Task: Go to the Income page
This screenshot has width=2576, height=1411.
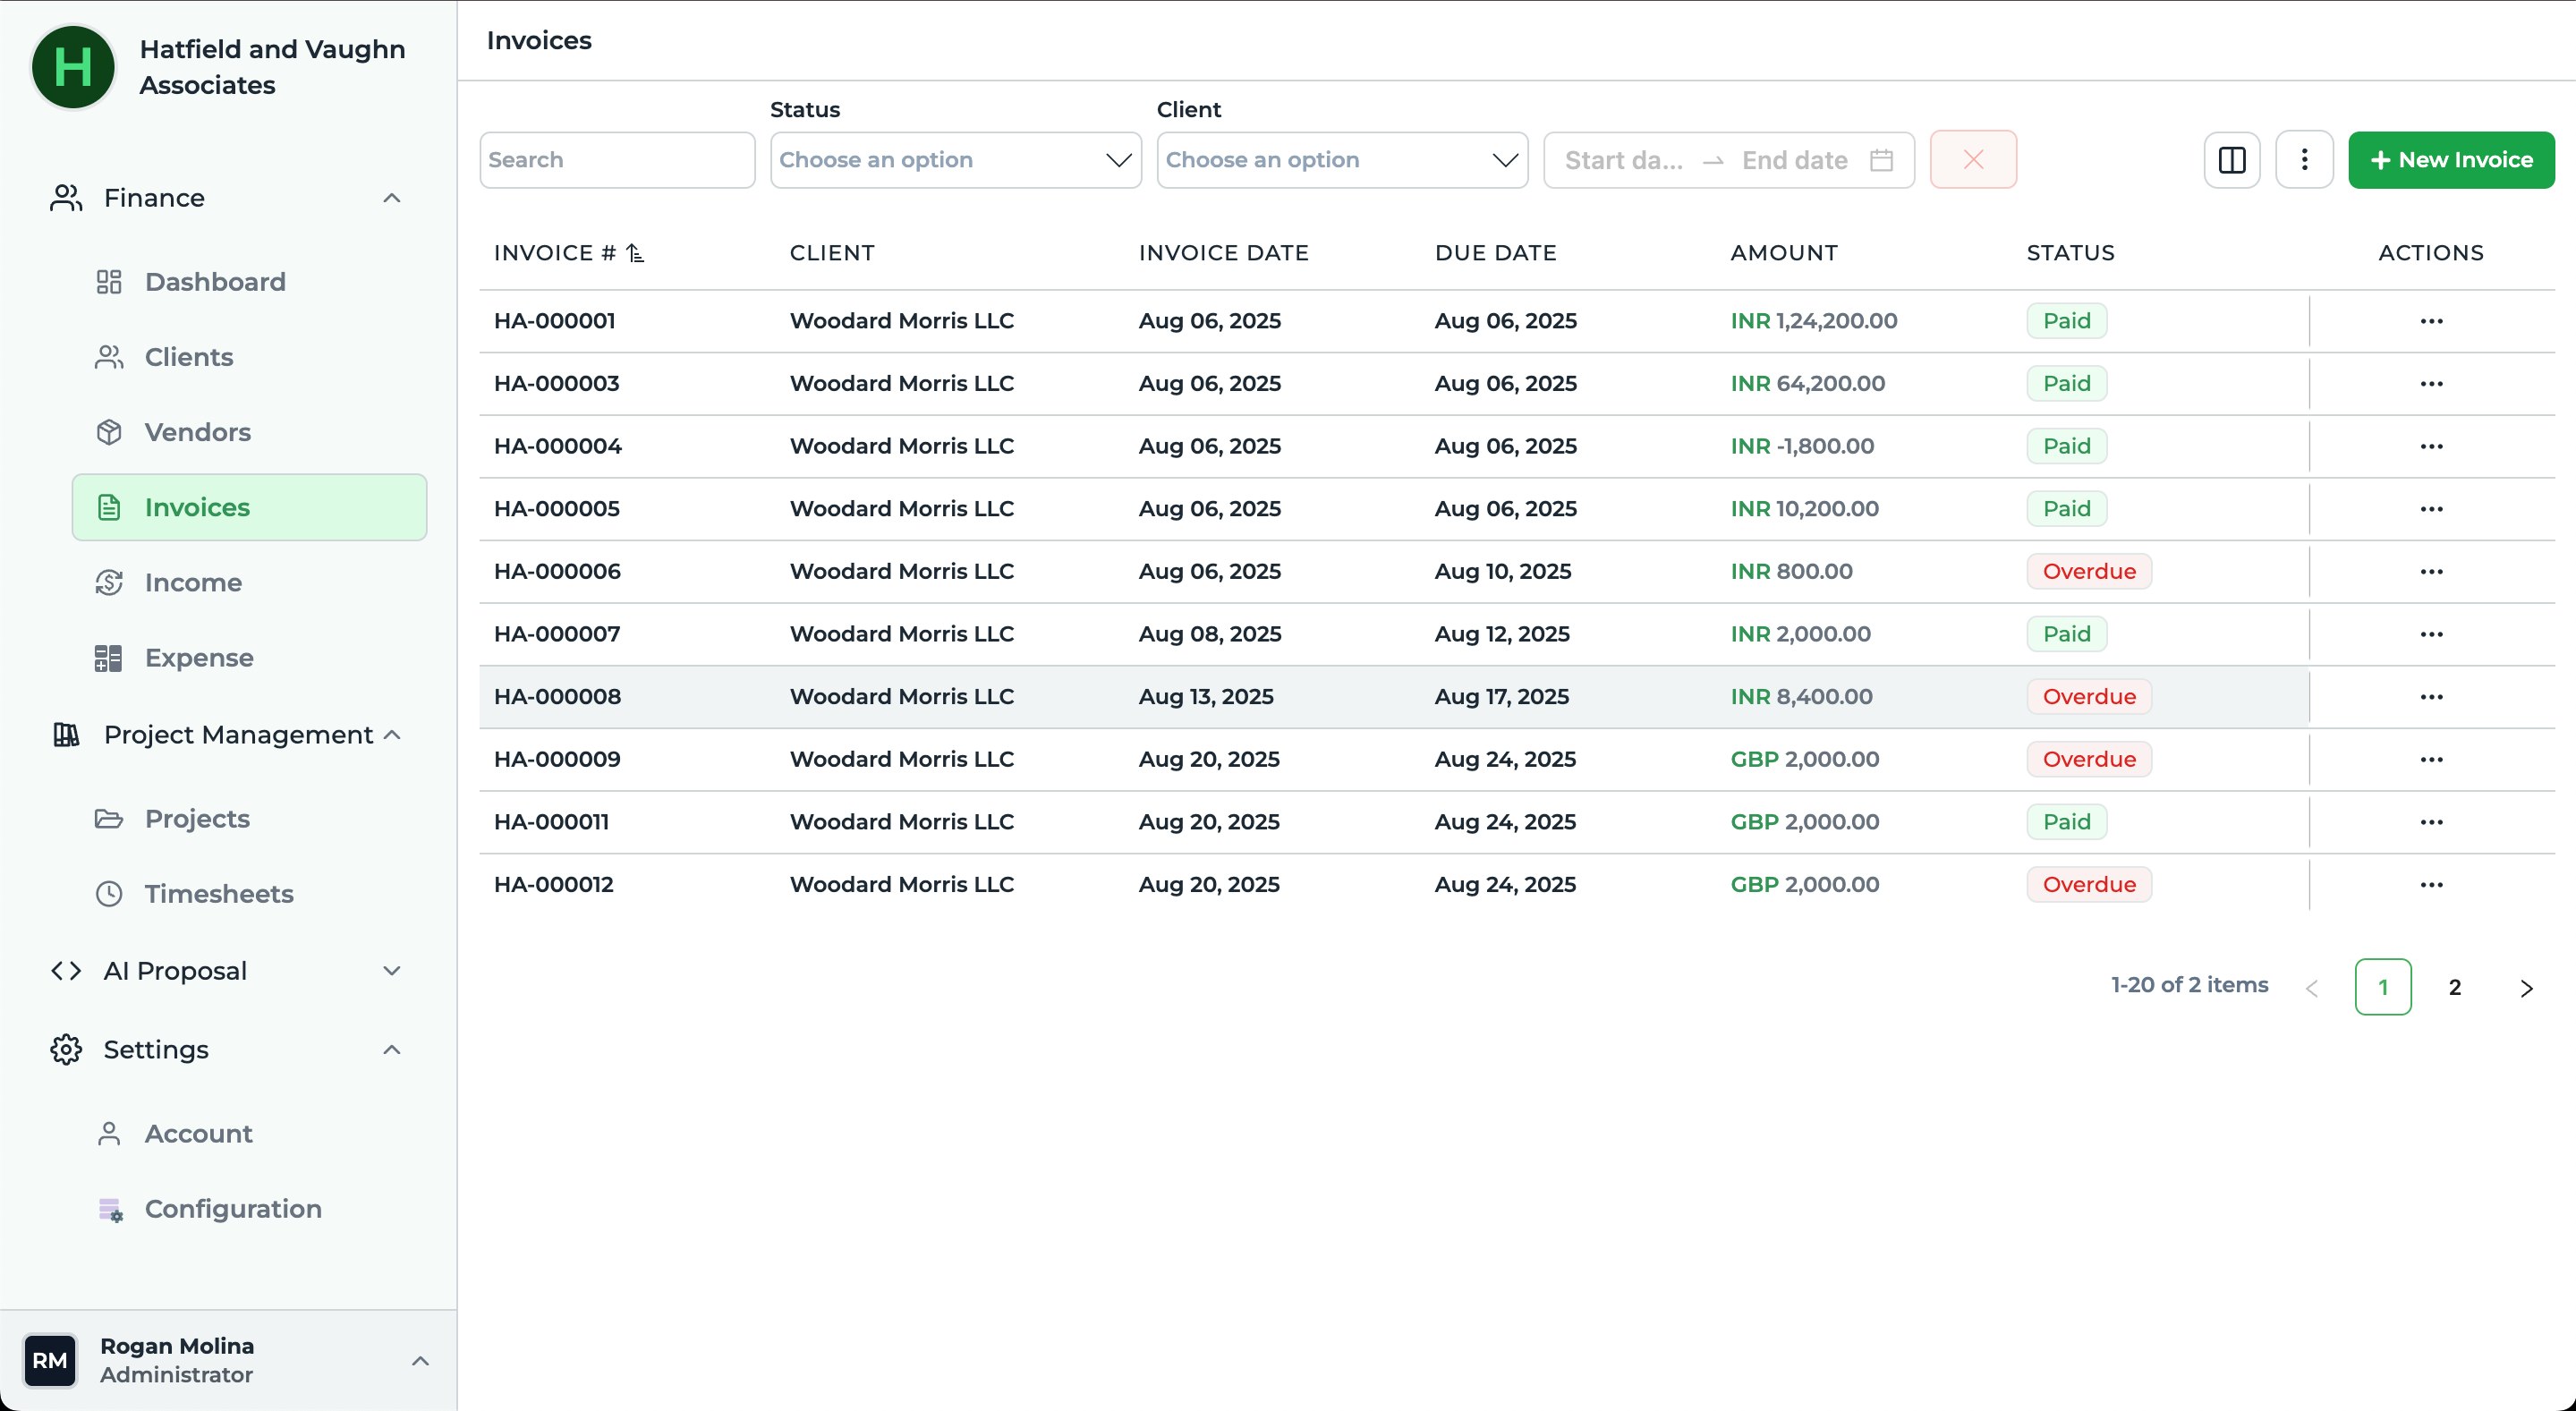Action: [249, 583]
